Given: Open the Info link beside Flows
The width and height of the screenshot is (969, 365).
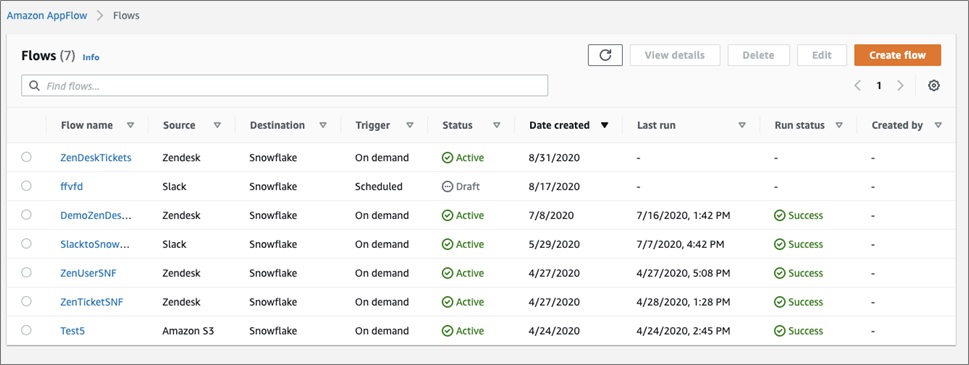Looking at the screenshot, I should pyautogui.click(x=91, y=57).
